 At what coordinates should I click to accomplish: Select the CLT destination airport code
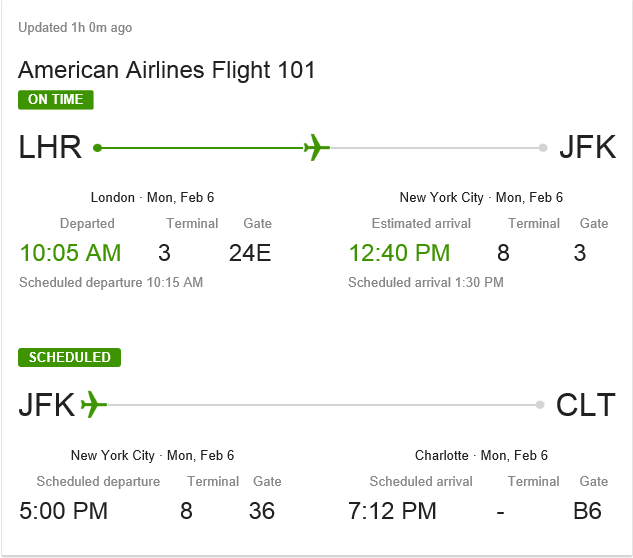[586, 405]
